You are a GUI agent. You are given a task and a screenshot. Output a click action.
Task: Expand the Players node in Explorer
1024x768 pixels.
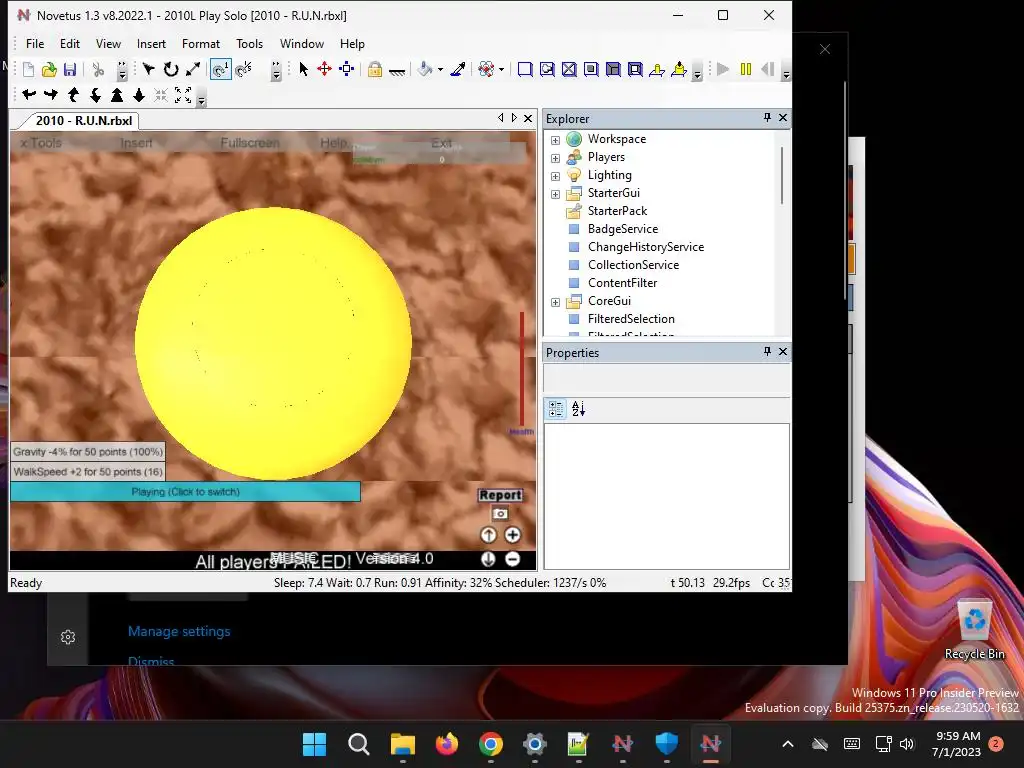tap(555, 158)
